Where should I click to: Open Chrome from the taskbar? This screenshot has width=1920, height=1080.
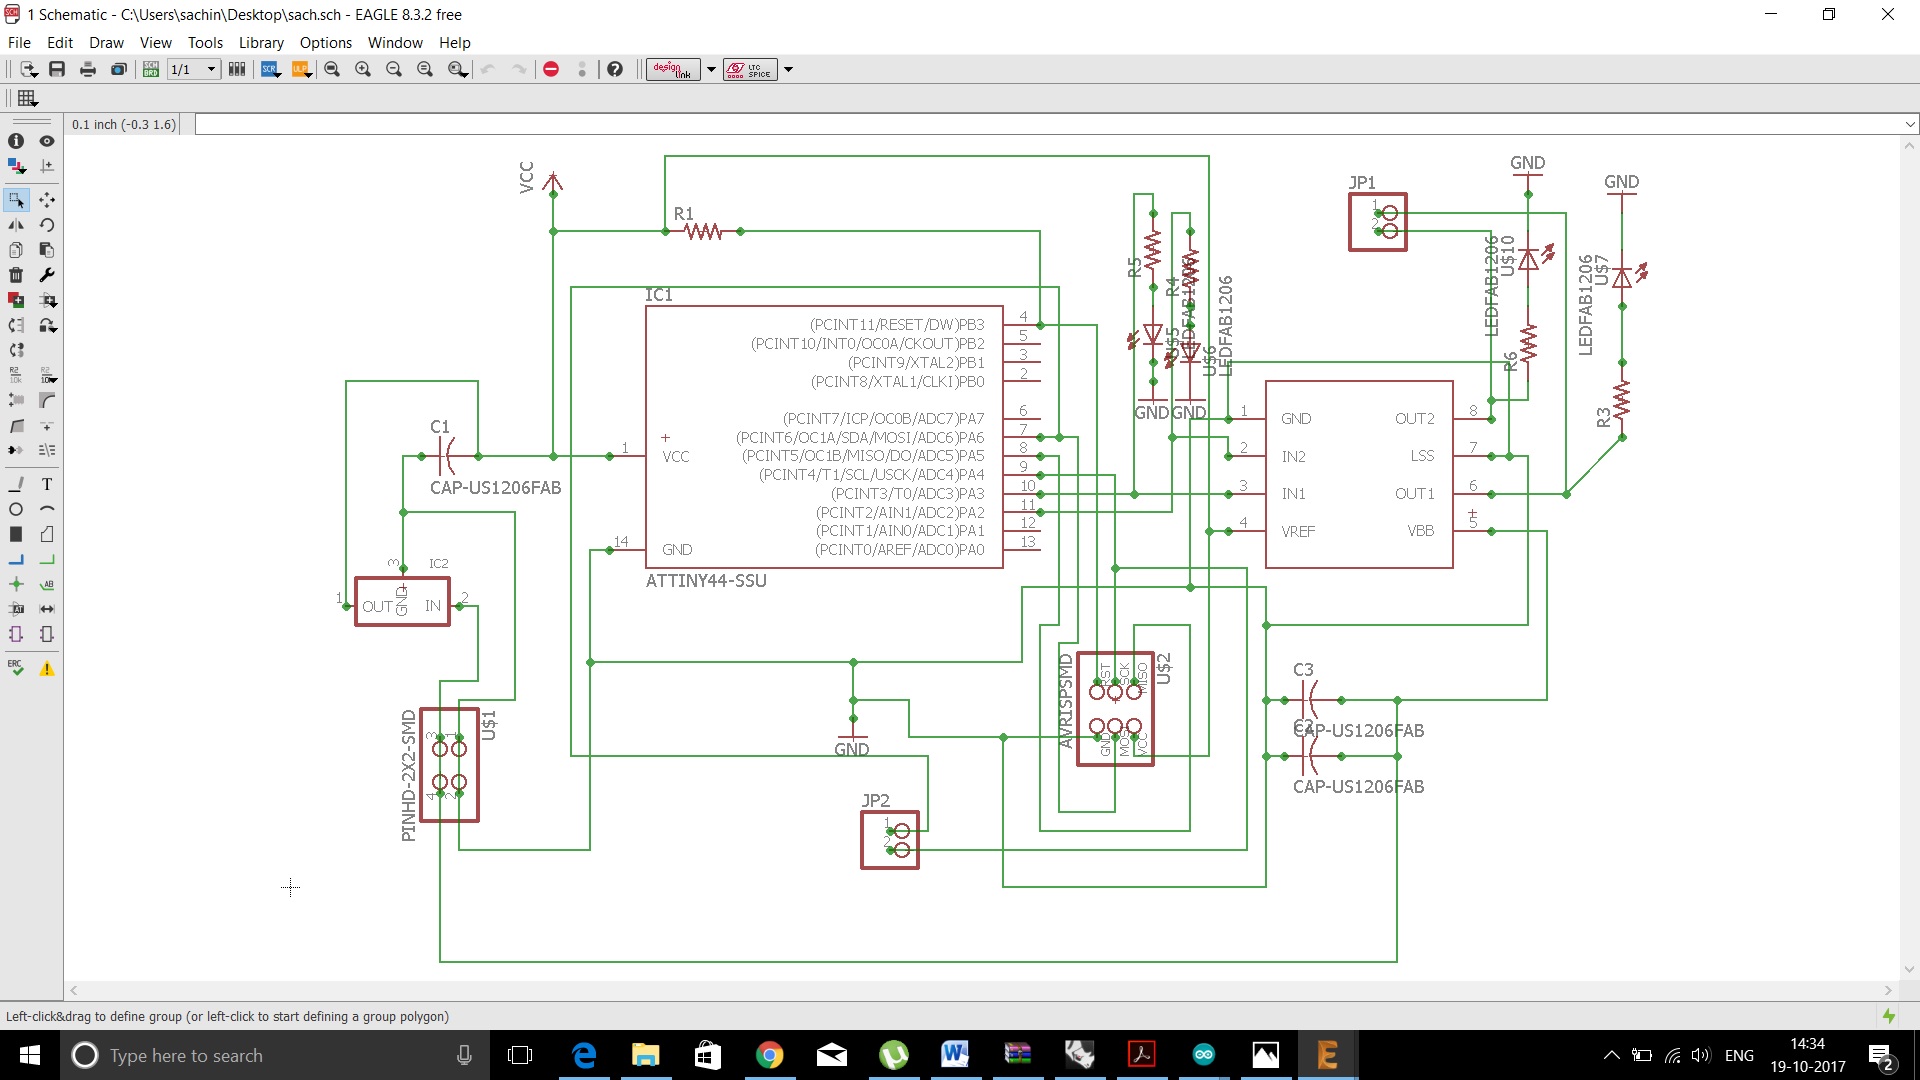(x=769, y=1055)
